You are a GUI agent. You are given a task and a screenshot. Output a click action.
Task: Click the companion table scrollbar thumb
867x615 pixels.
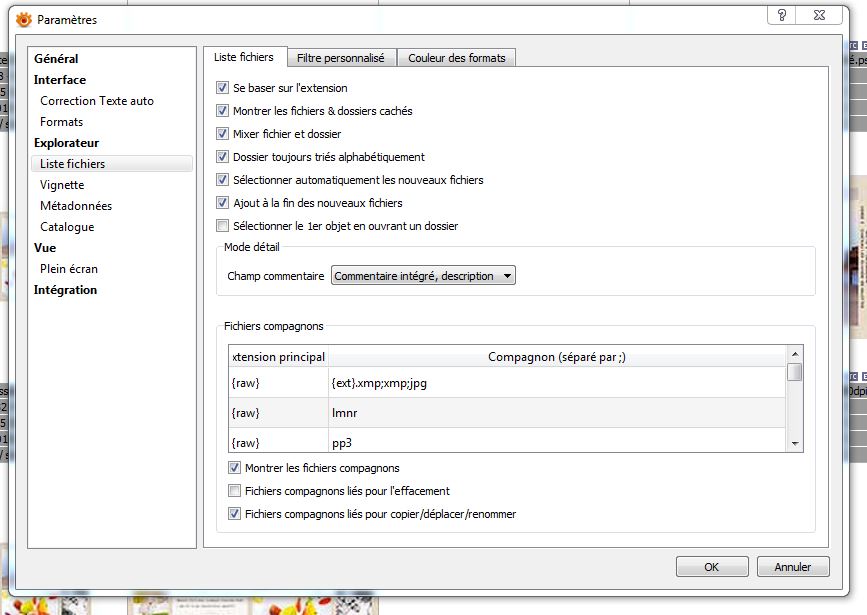[795, 372]
